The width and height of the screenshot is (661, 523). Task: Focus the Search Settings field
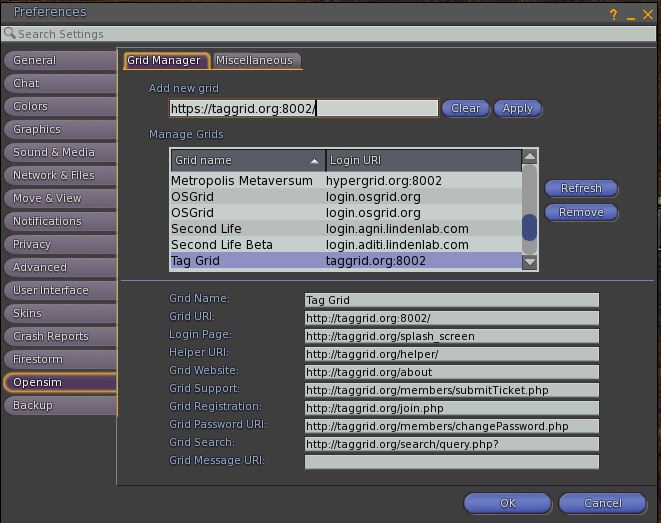pyautogui.click(x=329, y=34)
